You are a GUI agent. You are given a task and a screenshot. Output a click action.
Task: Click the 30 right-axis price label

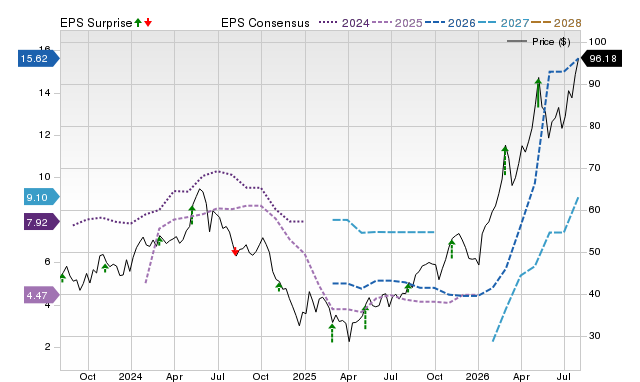(x=595, y=336)
